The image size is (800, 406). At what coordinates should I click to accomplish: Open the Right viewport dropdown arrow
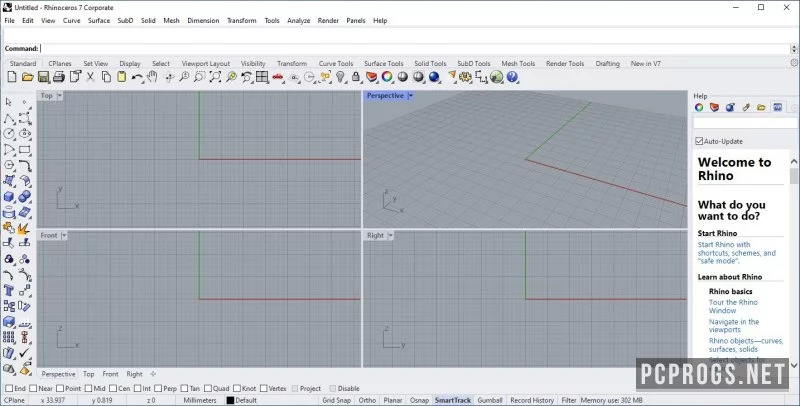coord(390,235)
